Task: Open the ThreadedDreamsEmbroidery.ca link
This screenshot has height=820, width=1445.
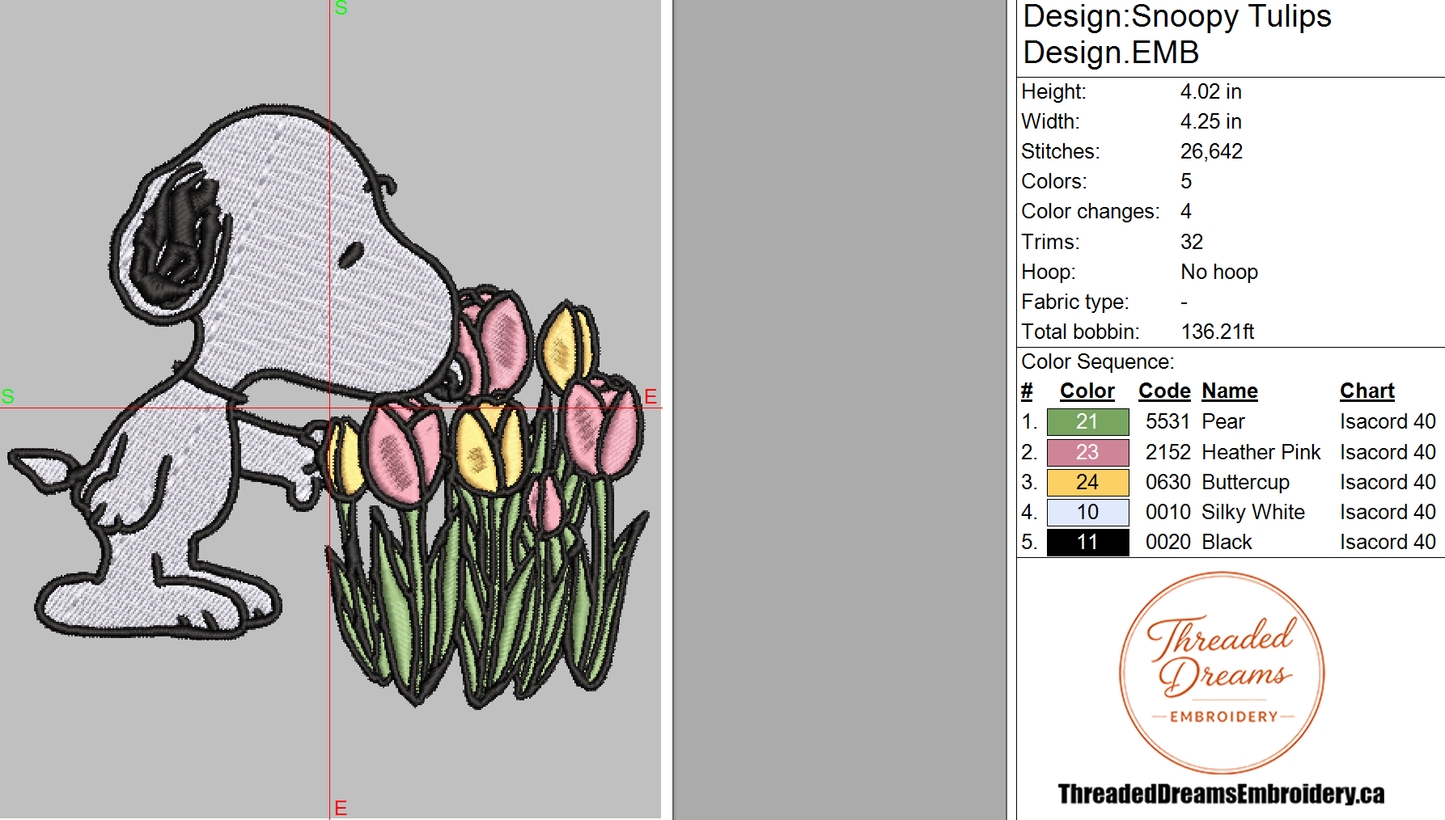Action: pos(1221,794)
